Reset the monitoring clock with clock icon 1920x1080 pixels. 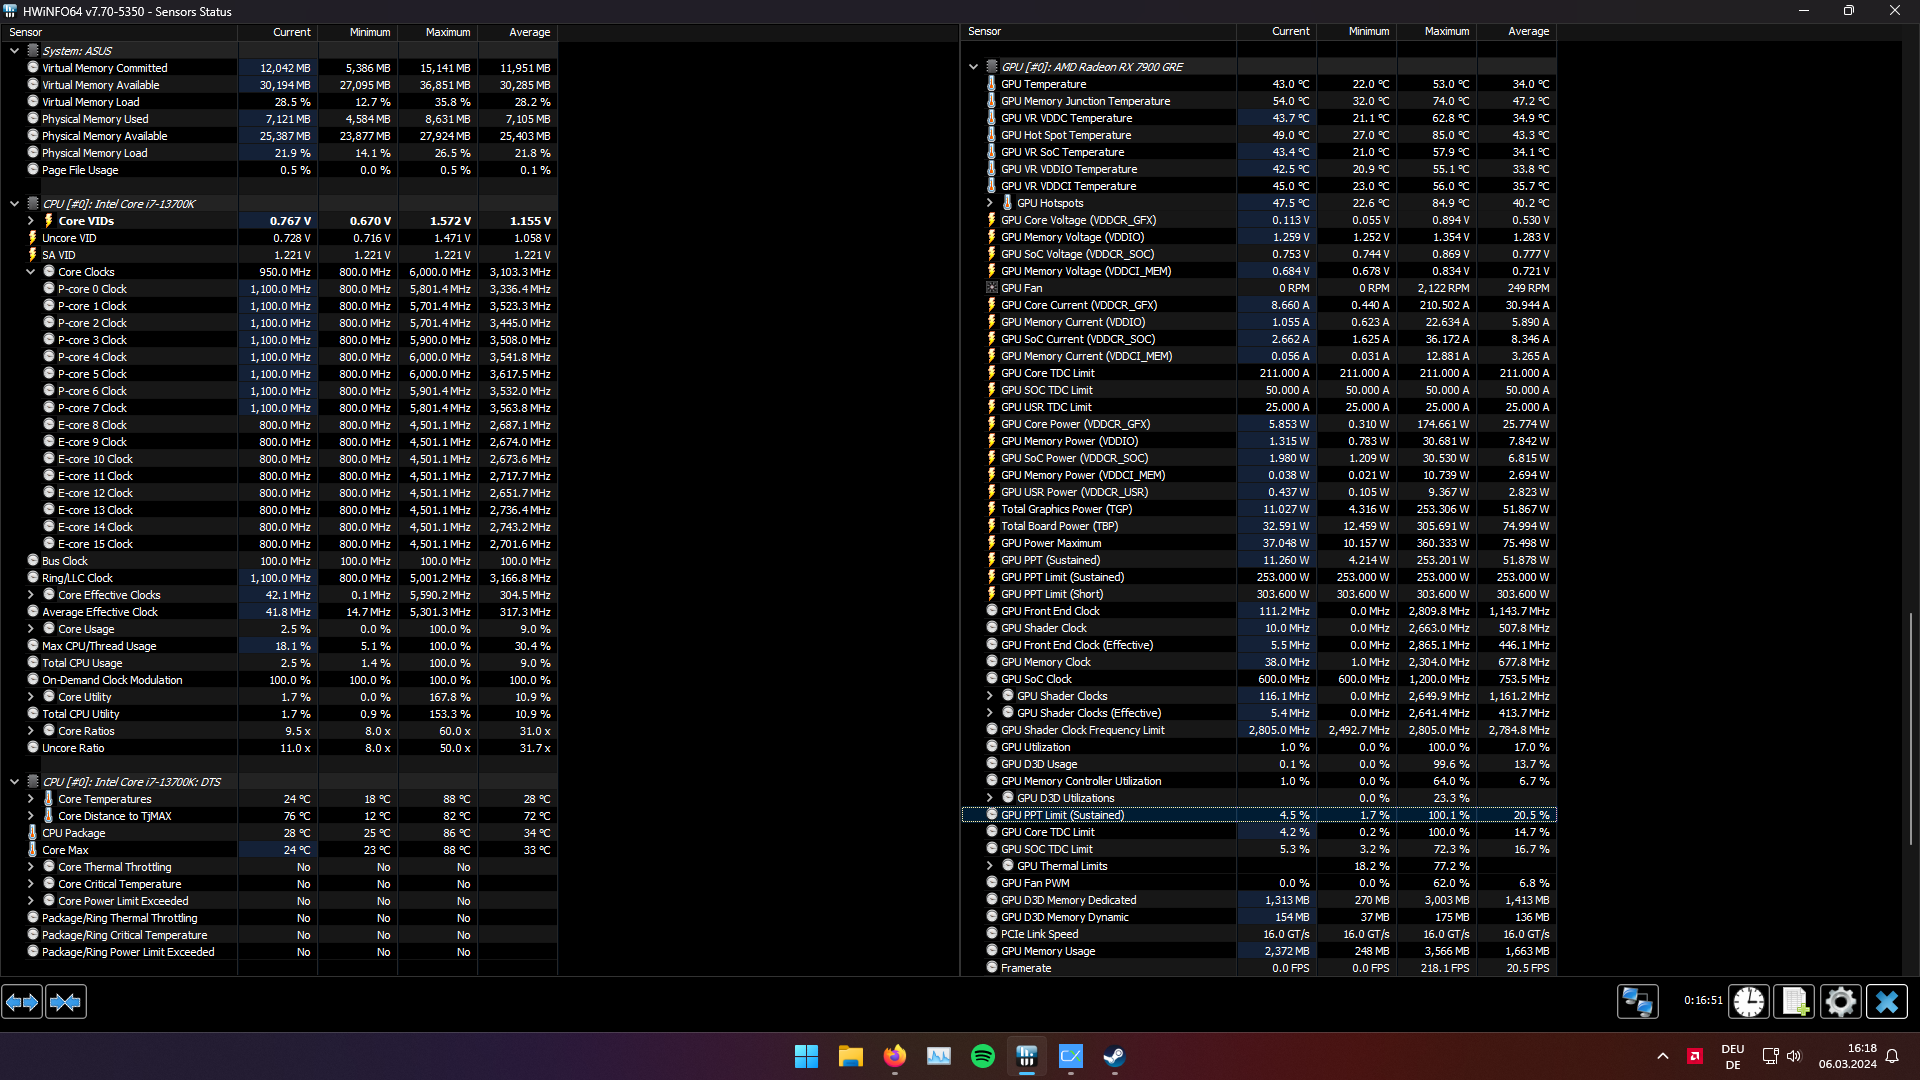[x=1748, y=1001]
